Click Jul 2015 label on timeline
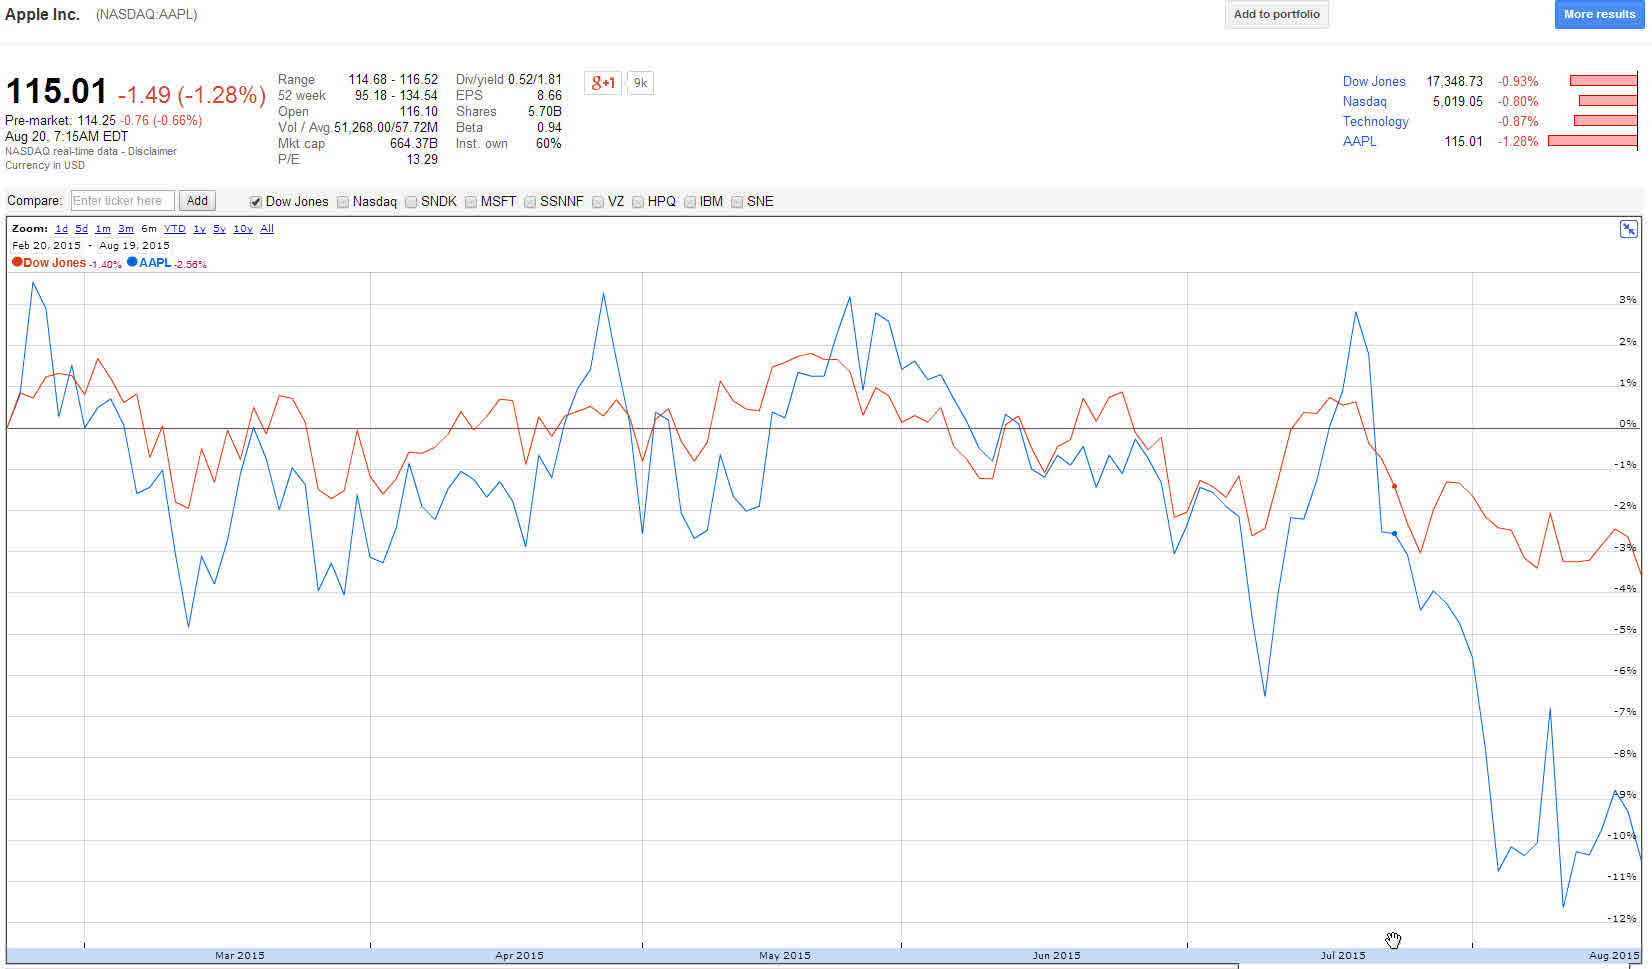 [1343, 956]
